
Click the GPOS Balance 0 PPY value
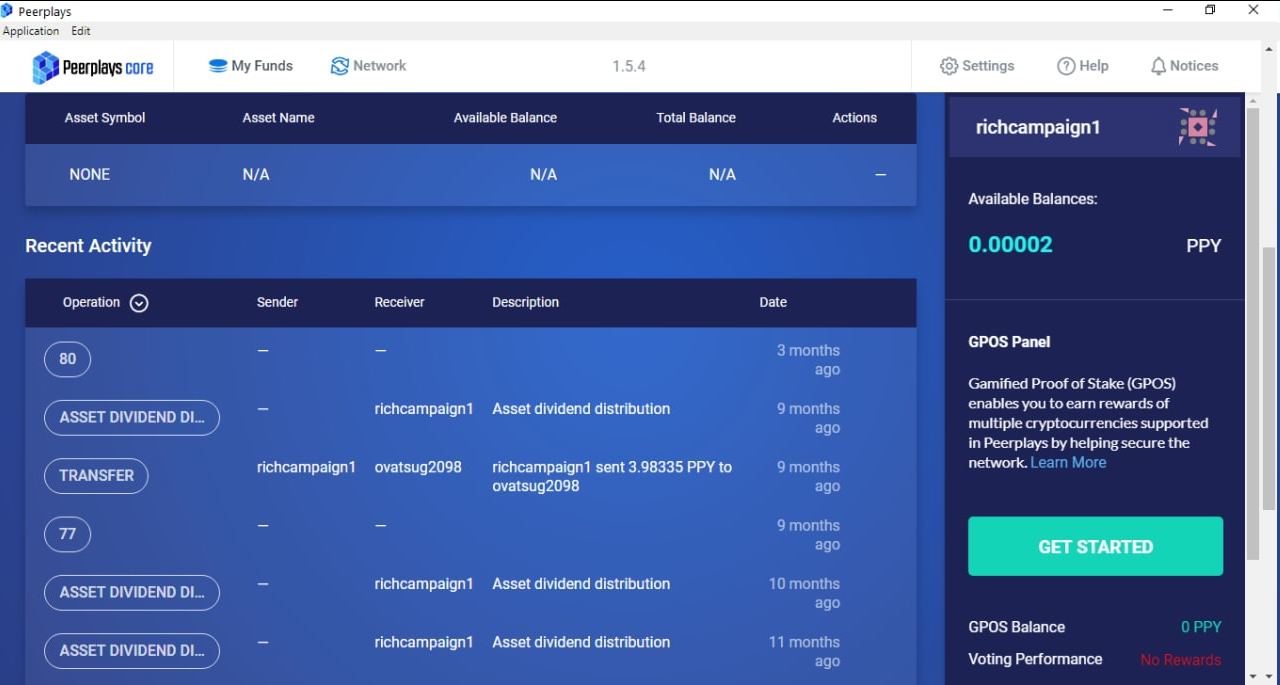pyautogui.click(x=1201, y=627)
